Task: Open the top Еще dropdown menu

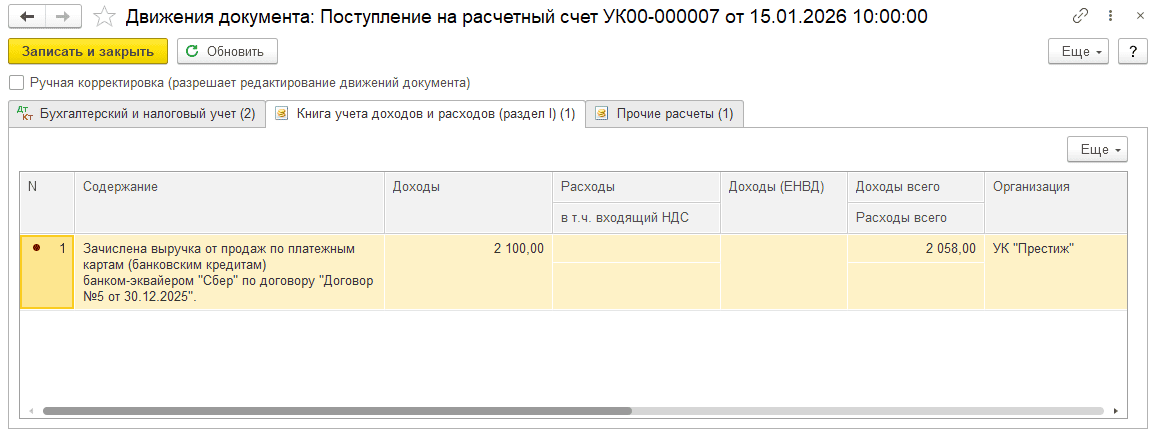Action: point(1078,52)
